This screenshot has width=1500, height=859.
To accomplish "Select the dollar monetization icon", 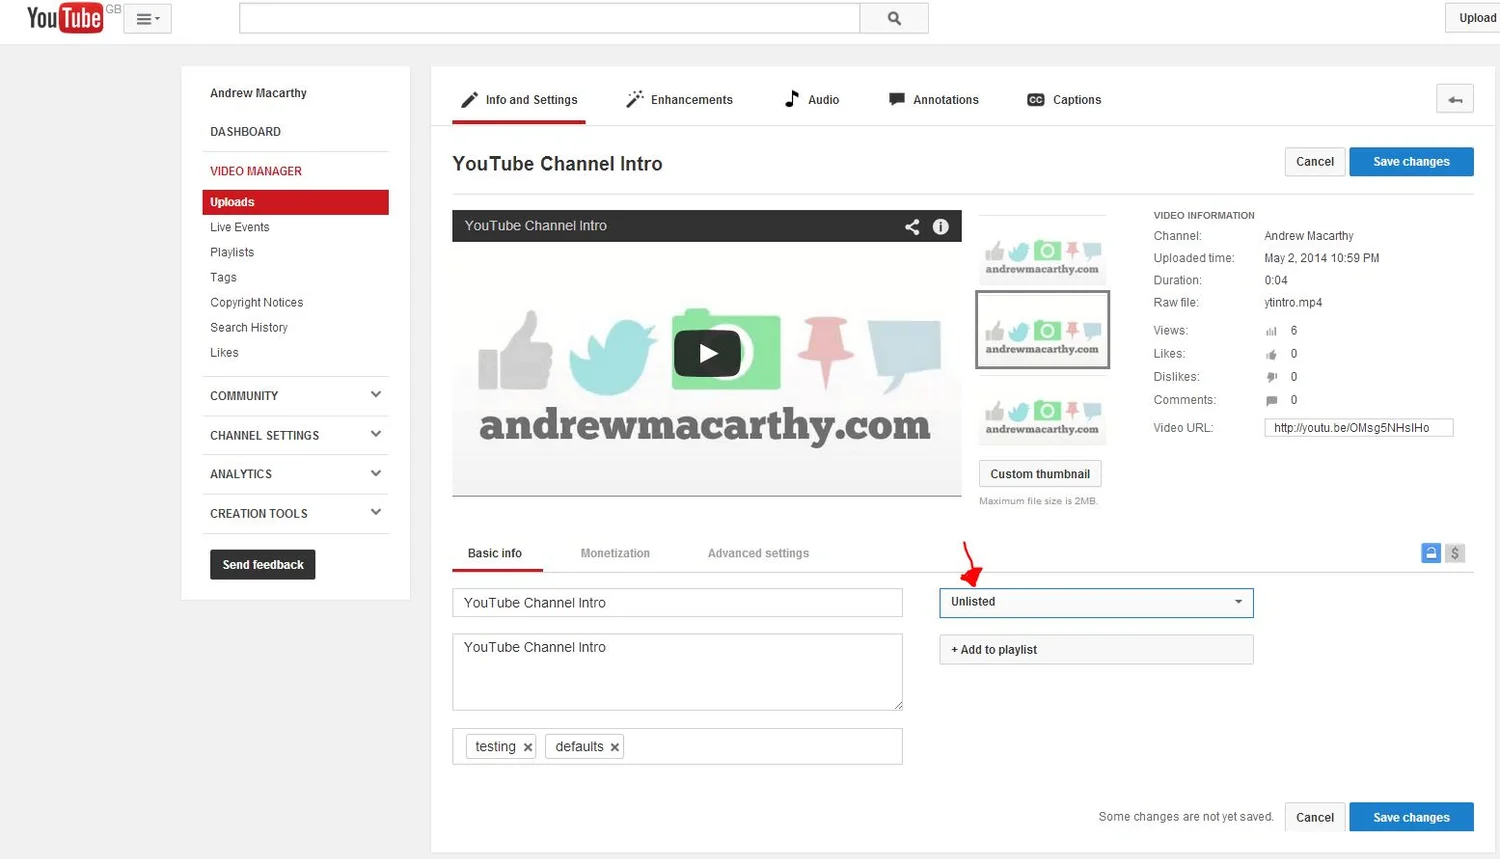I will [1455, 552].
